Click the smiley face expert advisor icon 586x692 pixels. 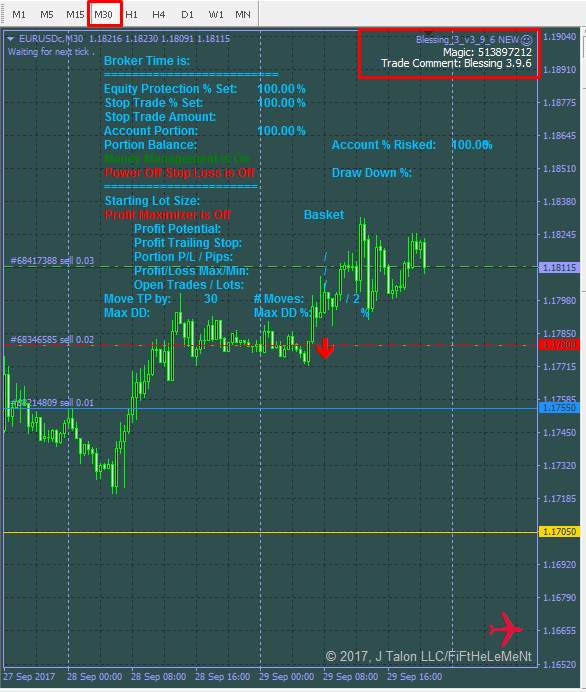click(x=526, y=40)
